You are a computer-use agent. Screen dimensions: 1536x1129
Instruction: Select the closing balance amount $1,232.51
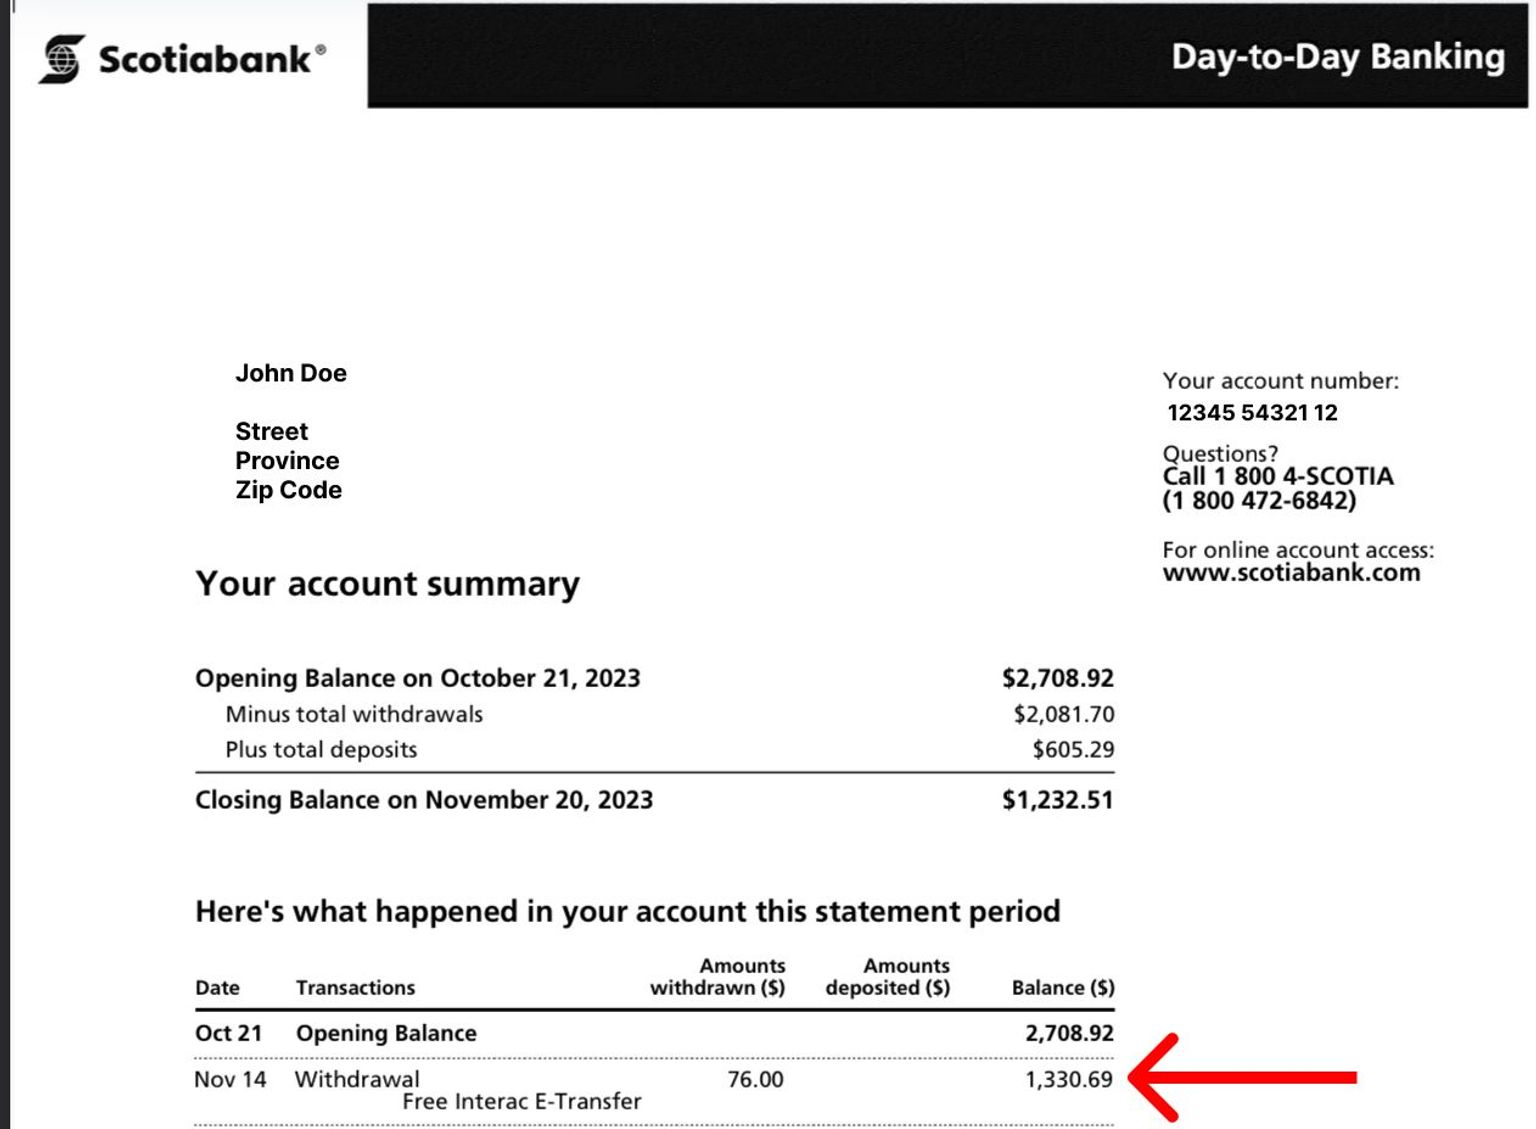click(1057, 800)
